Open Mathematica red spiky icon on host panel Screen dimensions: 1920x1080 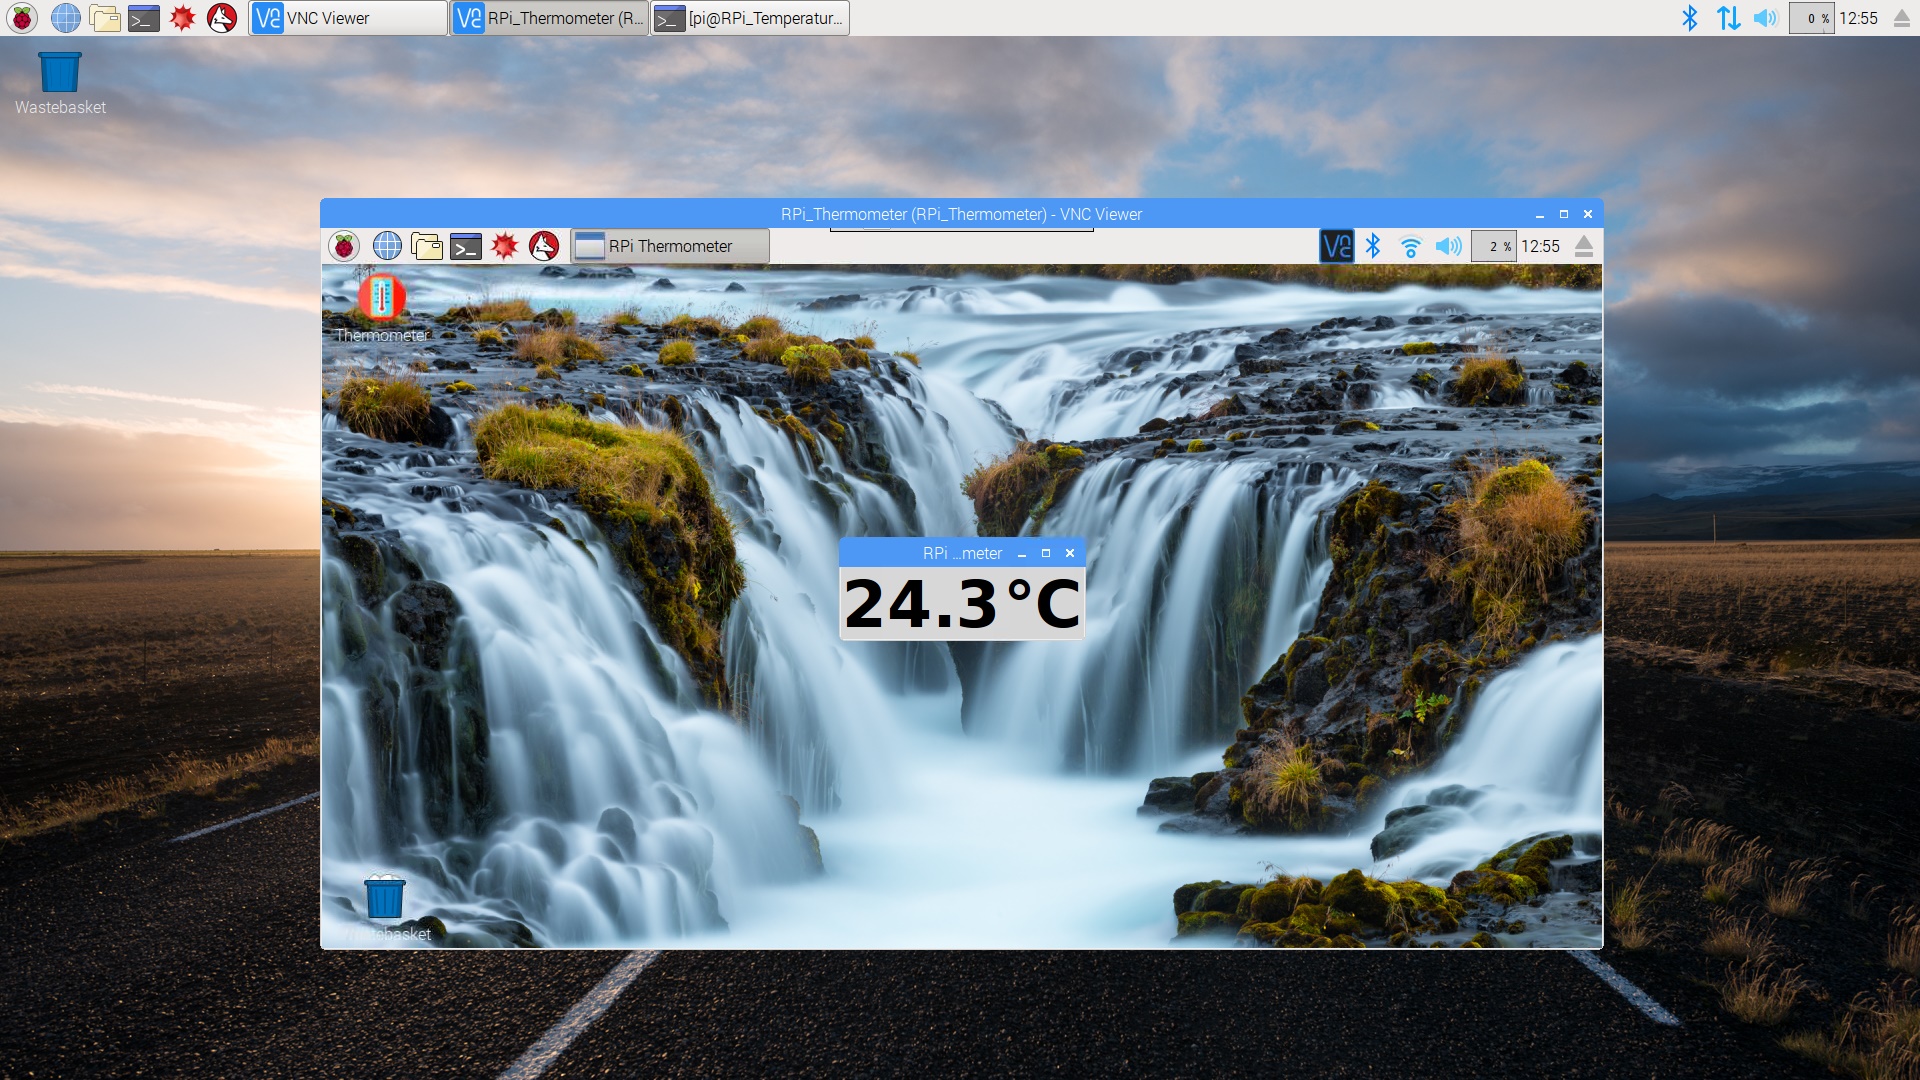coord(183,18)
